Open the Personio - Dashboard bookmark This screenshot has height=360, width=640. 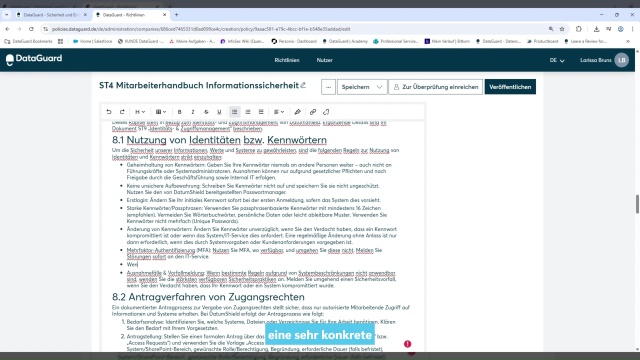click(294, 41)
